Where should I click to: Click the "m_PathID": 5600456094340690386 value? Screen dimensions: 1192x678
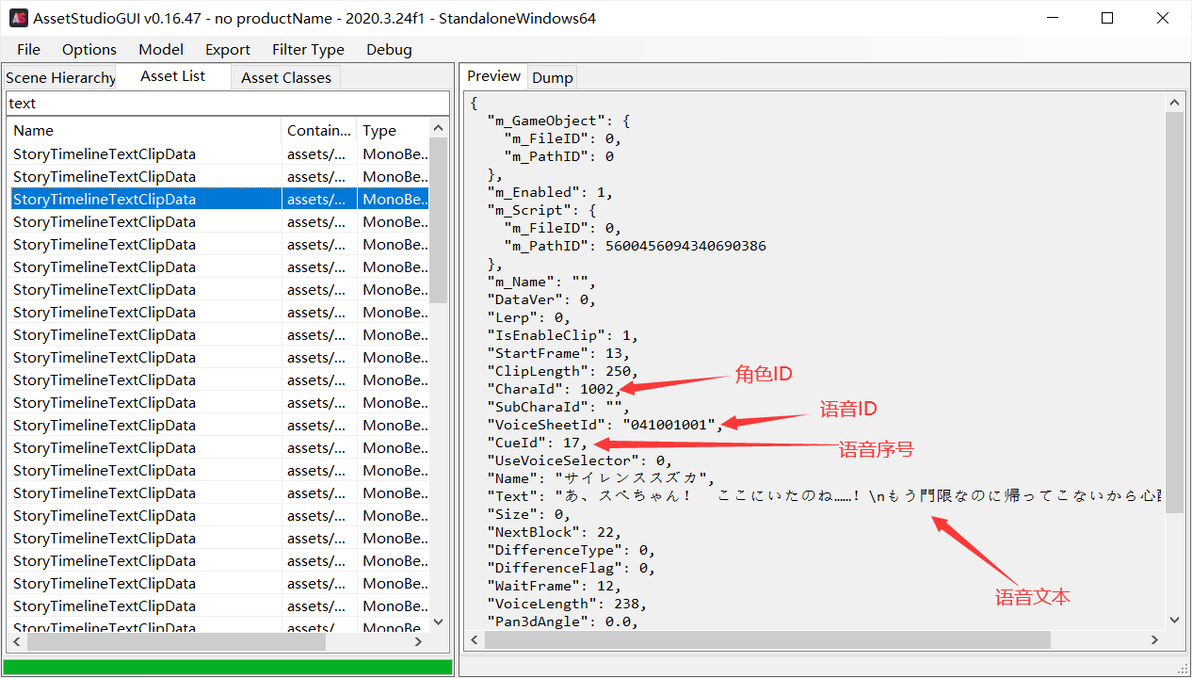pyautogui.click(x=686, y=246)
